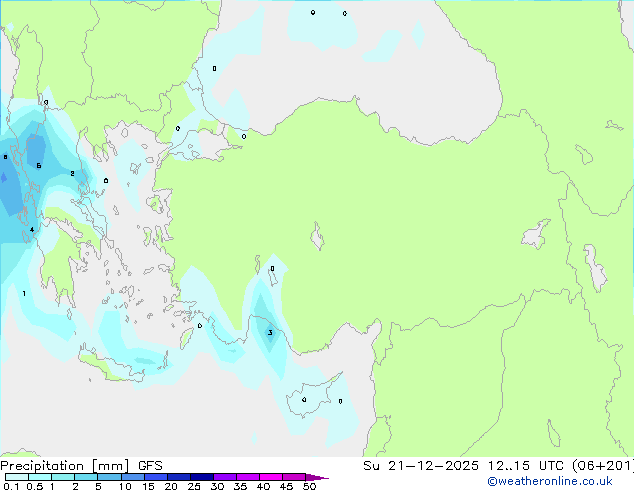The image size is (634, 490).
Task: Click the 30–35 mm purple legend swatch
Action: (225, 477)
